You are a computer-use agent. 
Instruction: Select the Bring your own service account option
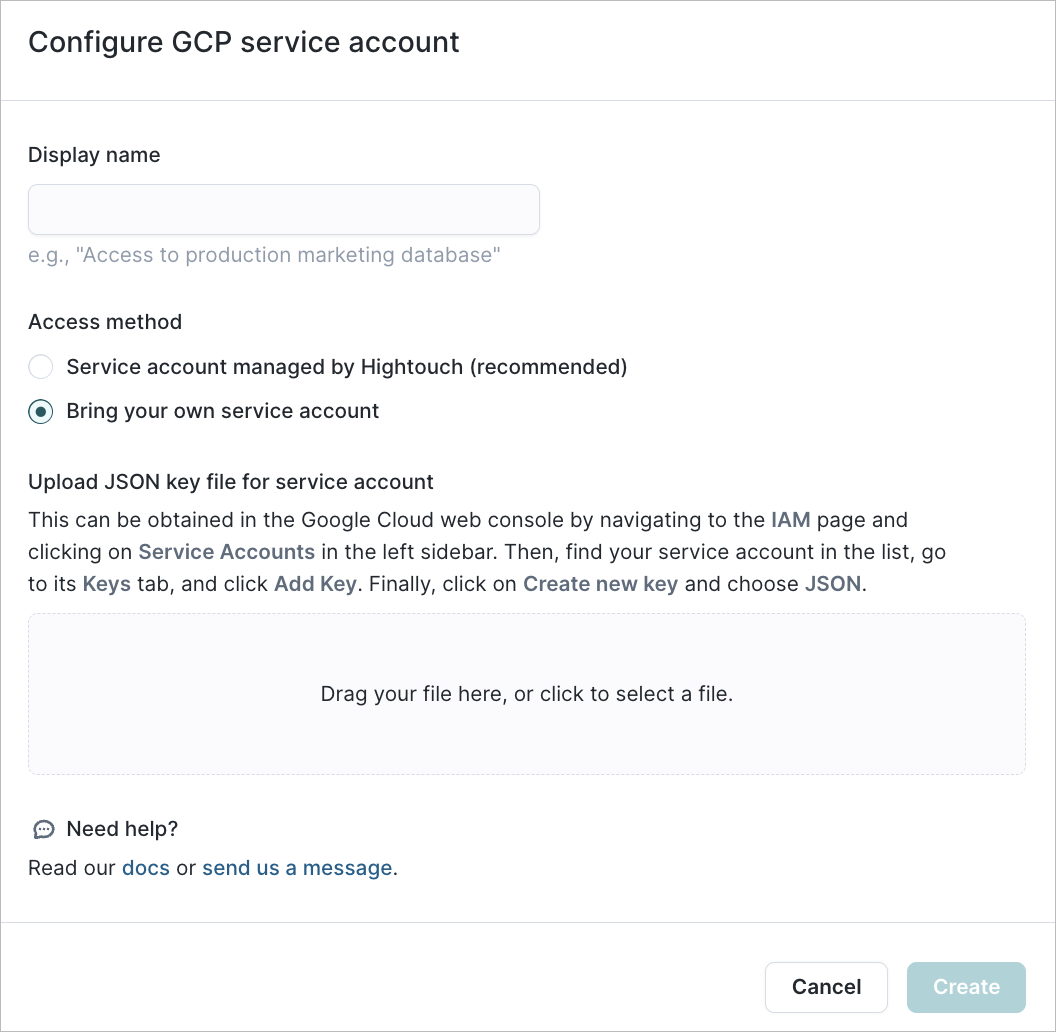(x=40, y=411)
